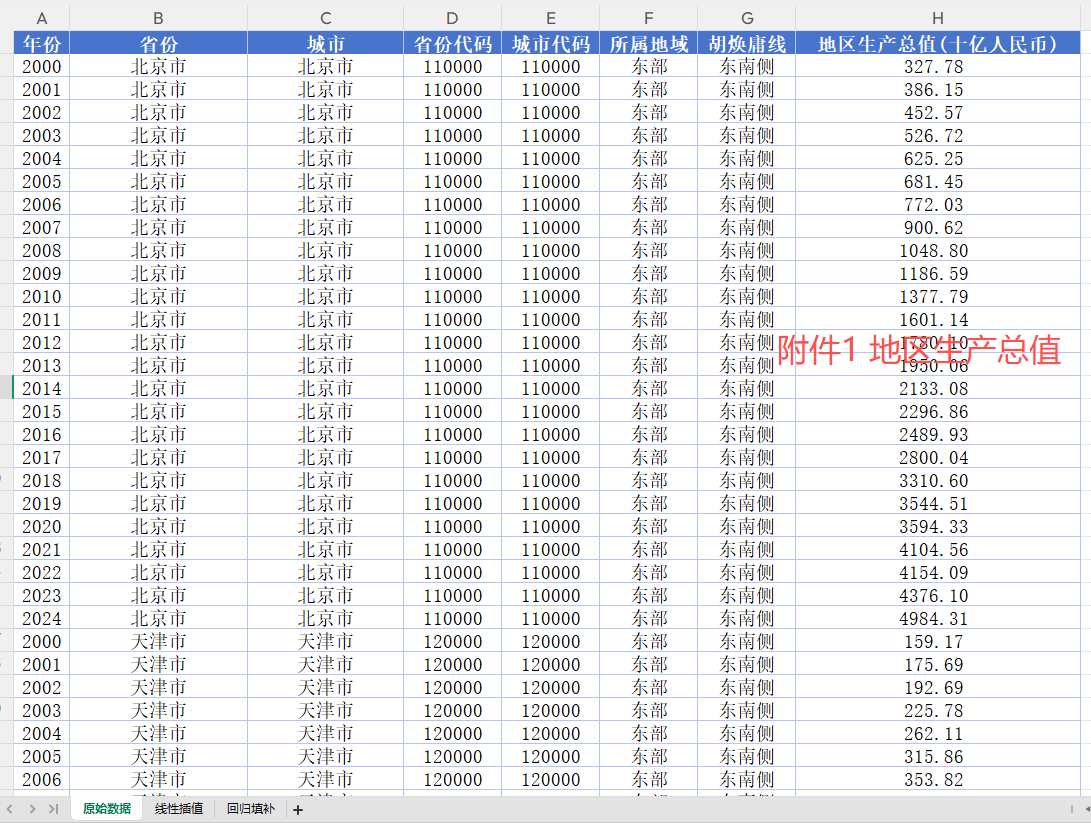The height and width of the screenshot is (823, 1091).
Task: Select column G header
Action: pyautogui.click(x=747, y=19)
